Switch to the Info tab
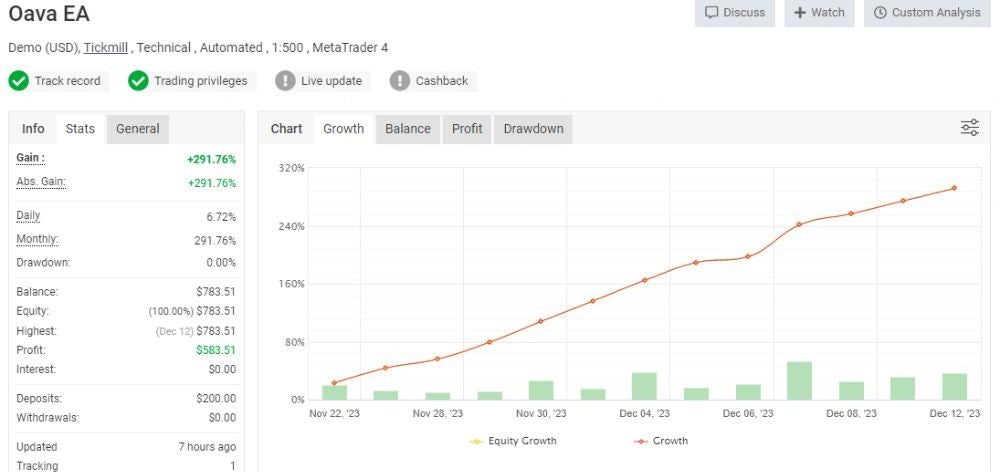1000x472 pixels. 33,129
